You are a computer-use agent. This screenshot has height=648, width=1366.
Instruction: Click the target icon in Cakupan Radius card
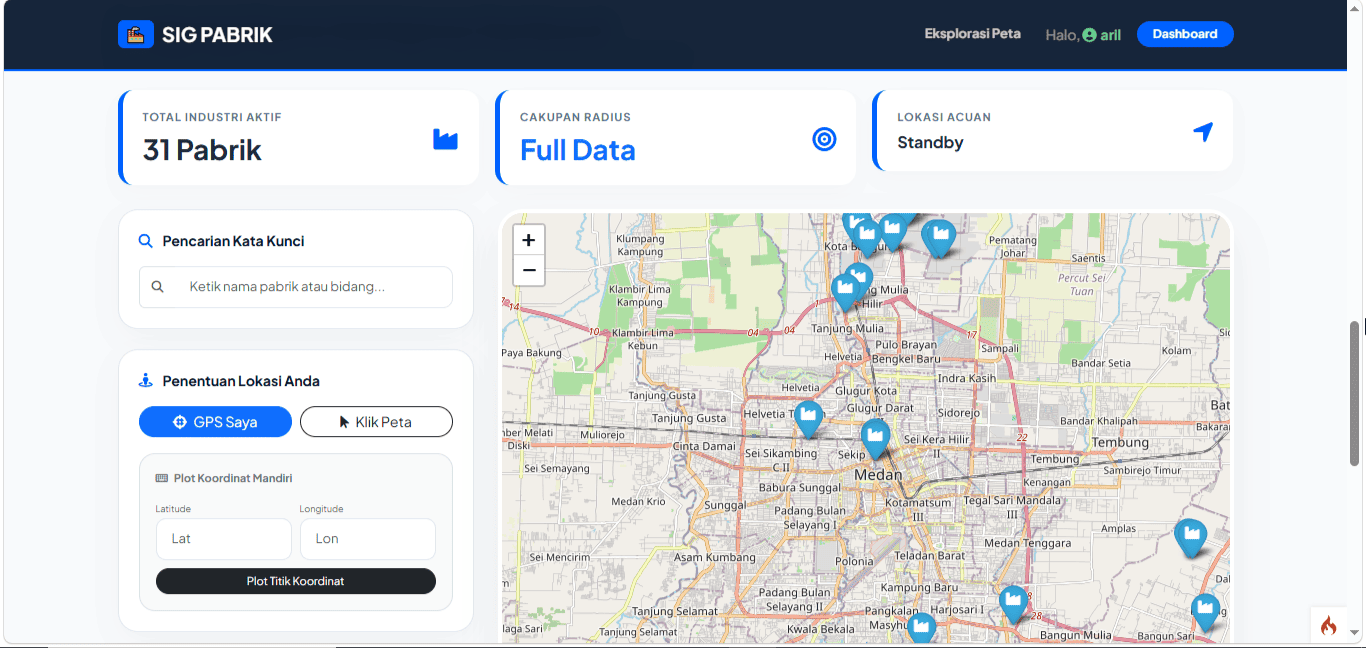point(824,139)
